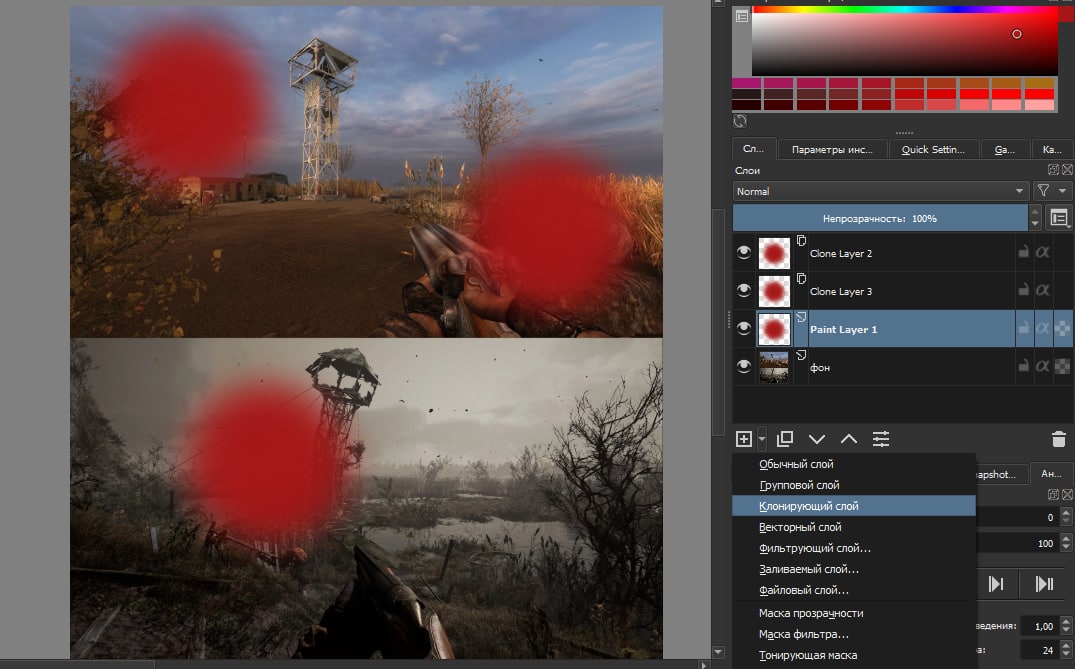Screen dimensions: 1075x669
Task: Lock Clone Layer 3
Action: tap(1024, 290)
